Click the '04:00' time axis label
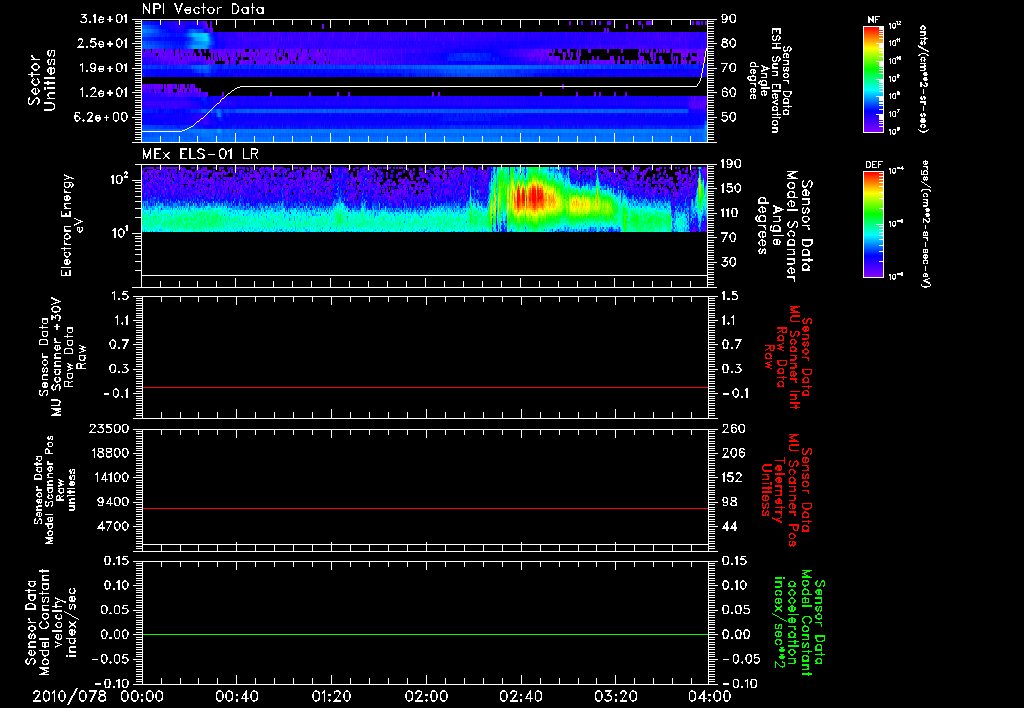This screenshot has width=1024, height=708. pos(710,696)
